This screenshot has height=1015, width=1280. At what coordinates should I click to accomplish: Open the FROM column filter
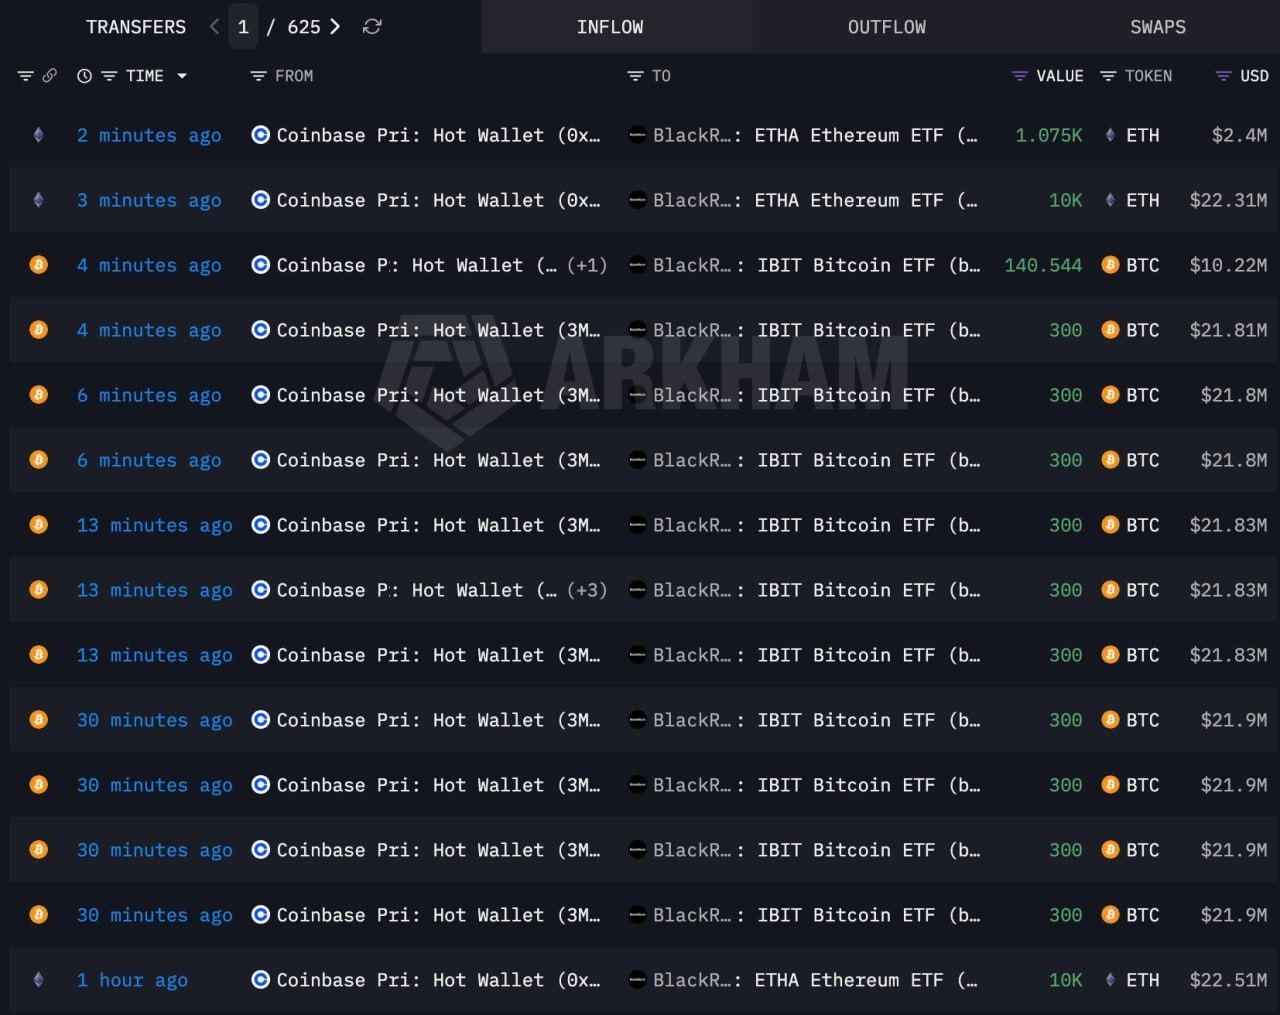coord(258,76)
